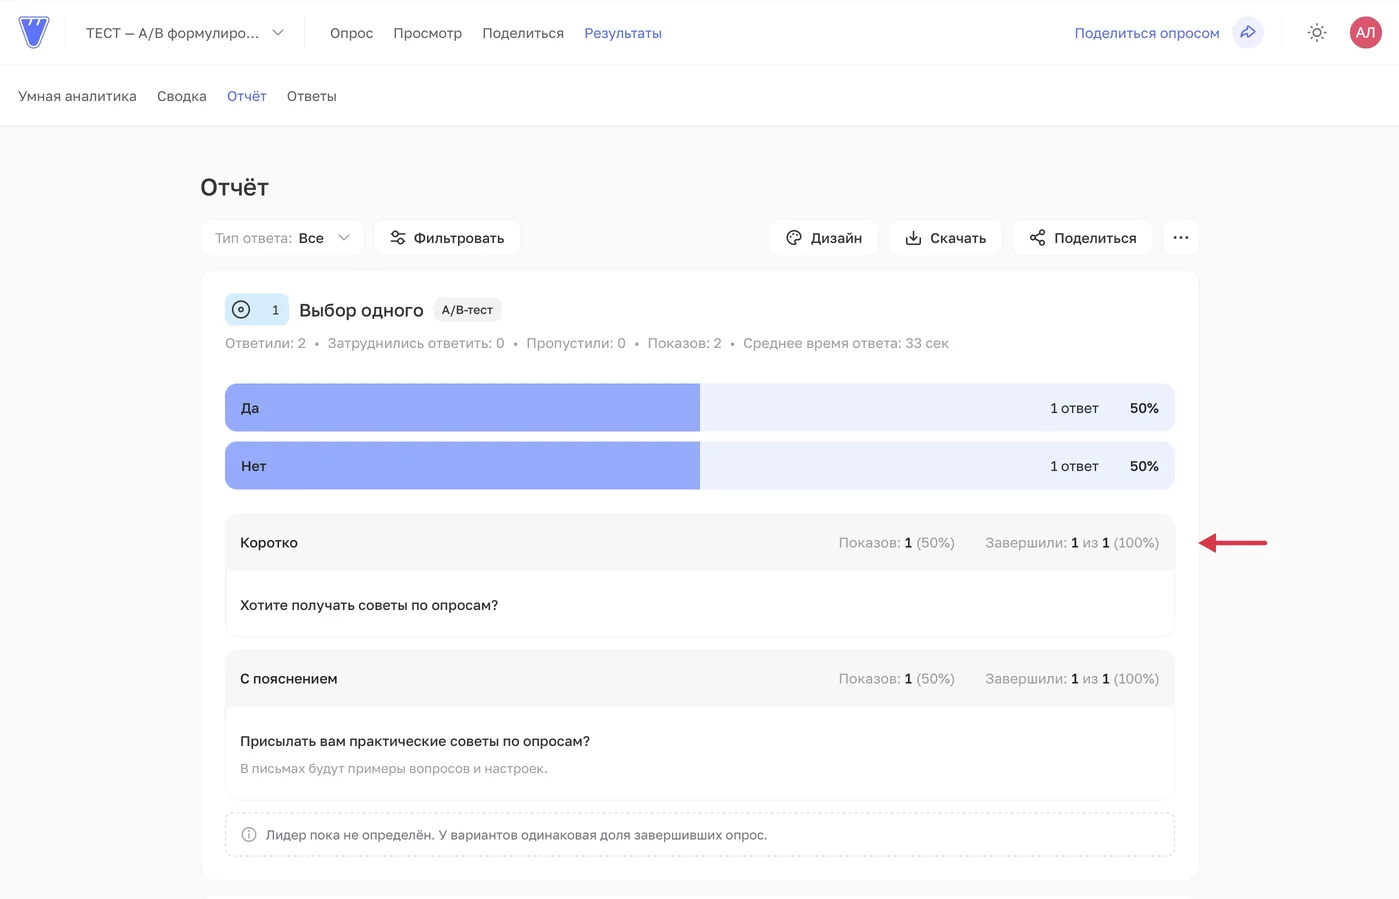The image size is (1399, 899).
Task: Click the radio question type icon numbered 1
Action: coord(257,310)
